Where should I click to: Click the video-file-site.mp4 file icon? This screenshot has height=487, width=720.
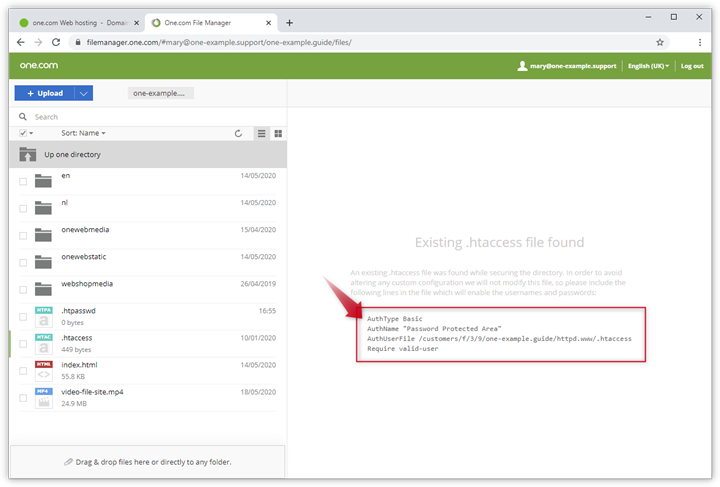[x=44, y=398]
